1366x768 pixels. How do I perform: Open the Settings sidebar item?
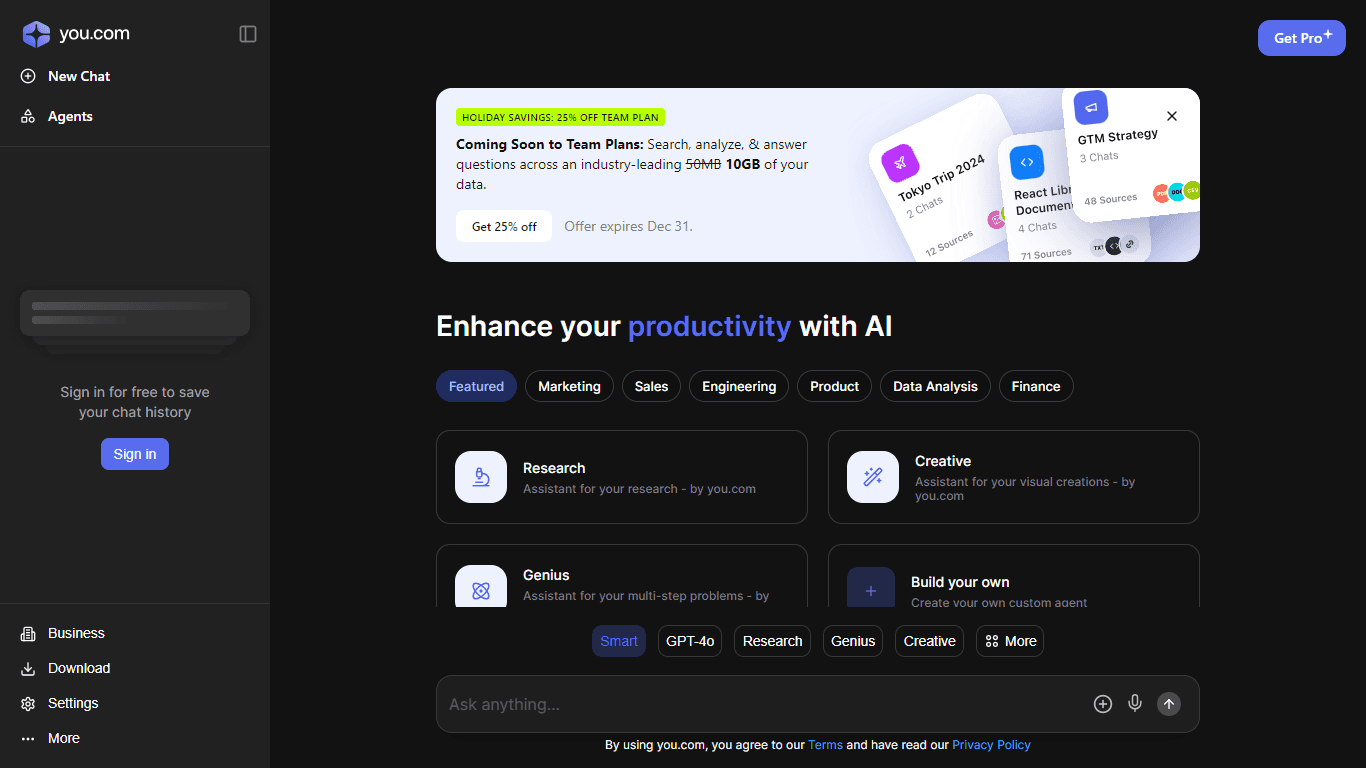[x=73, y=704]
